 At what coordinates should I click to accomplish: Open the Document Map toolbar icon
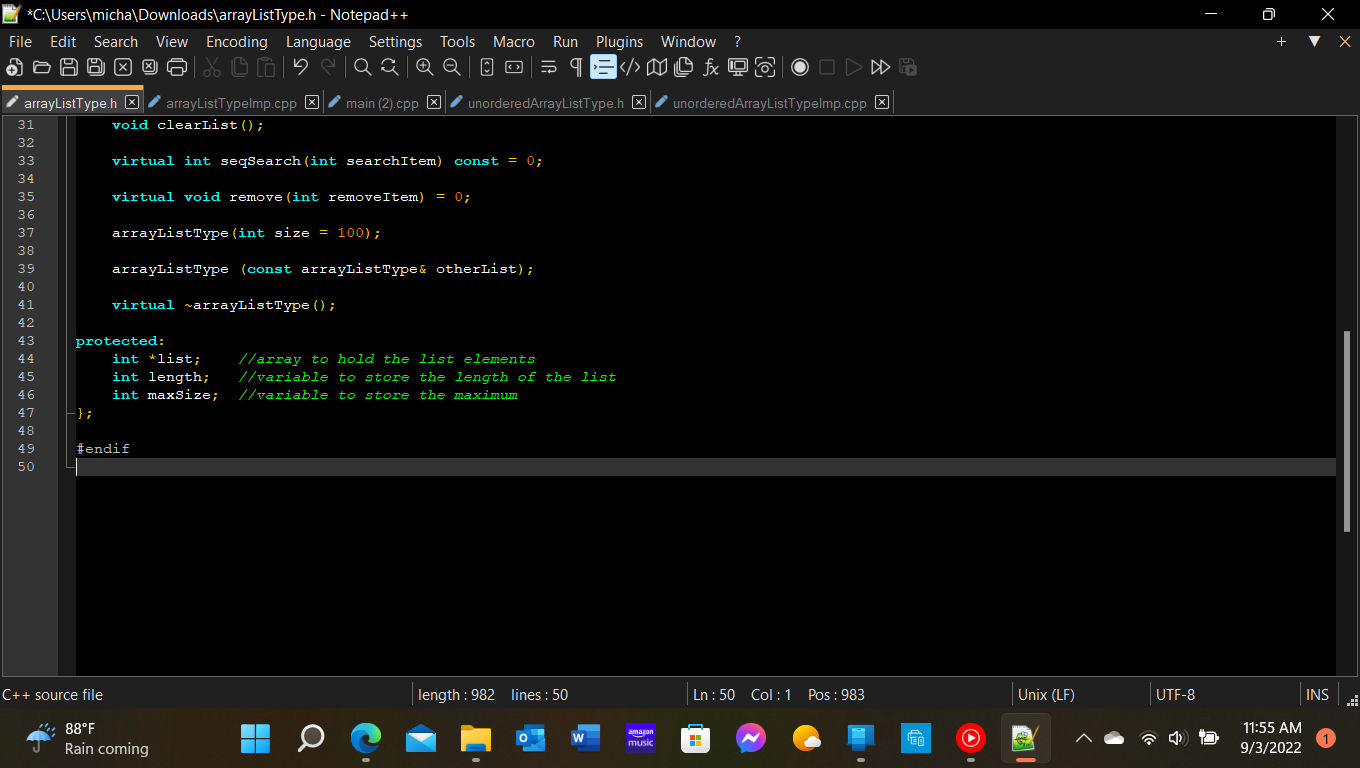(x=656, y=67)
